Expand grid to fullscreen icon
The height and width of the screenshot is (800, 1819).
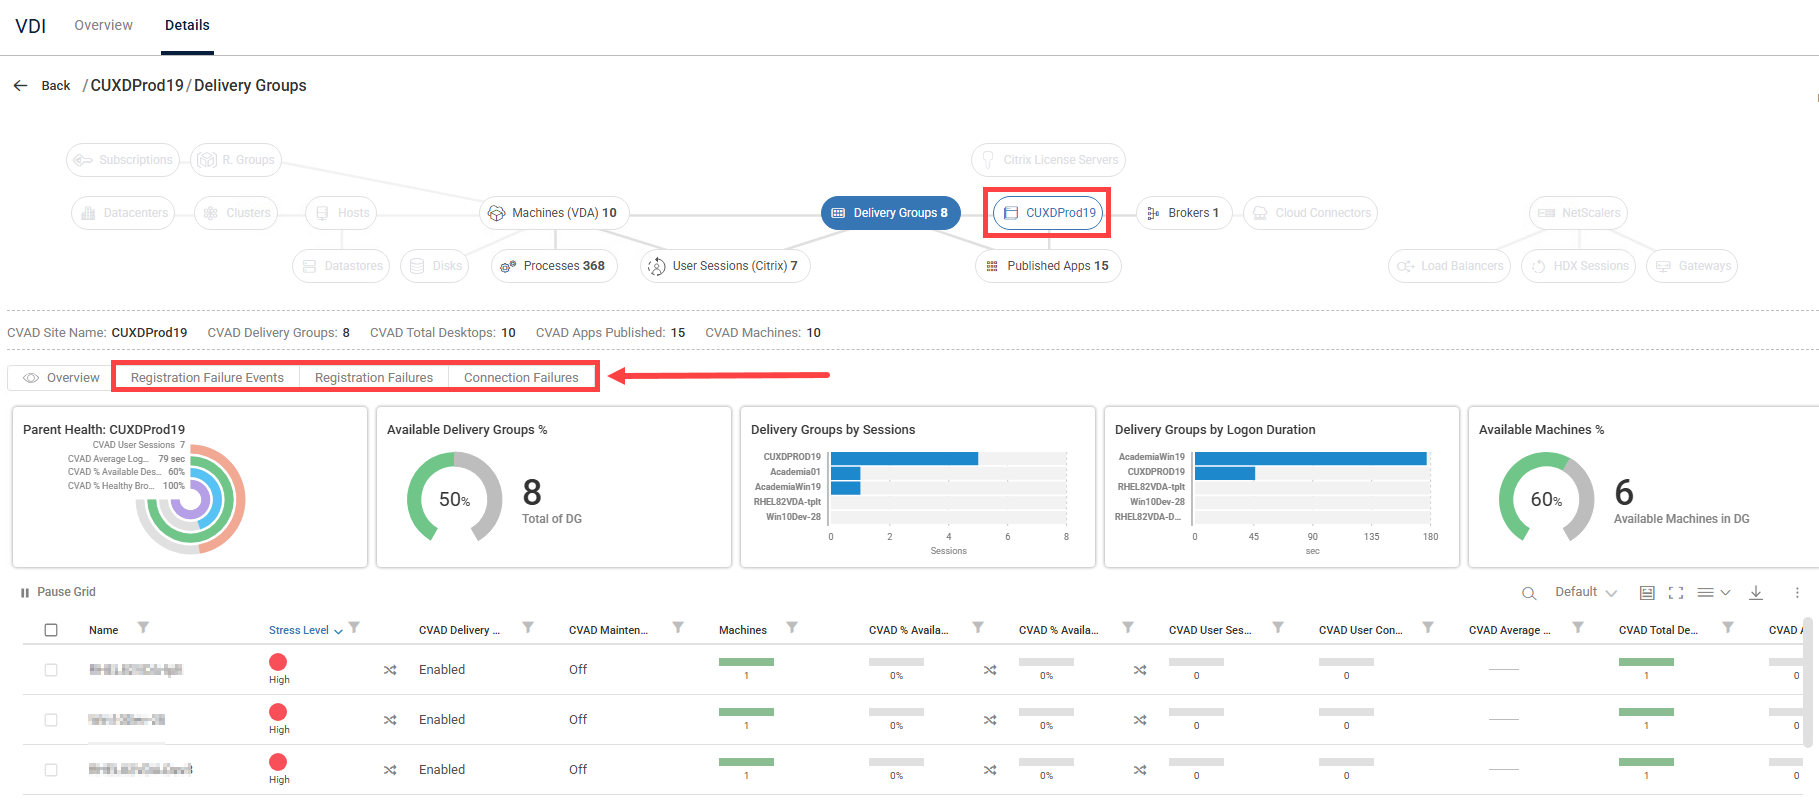point(1676,593)
